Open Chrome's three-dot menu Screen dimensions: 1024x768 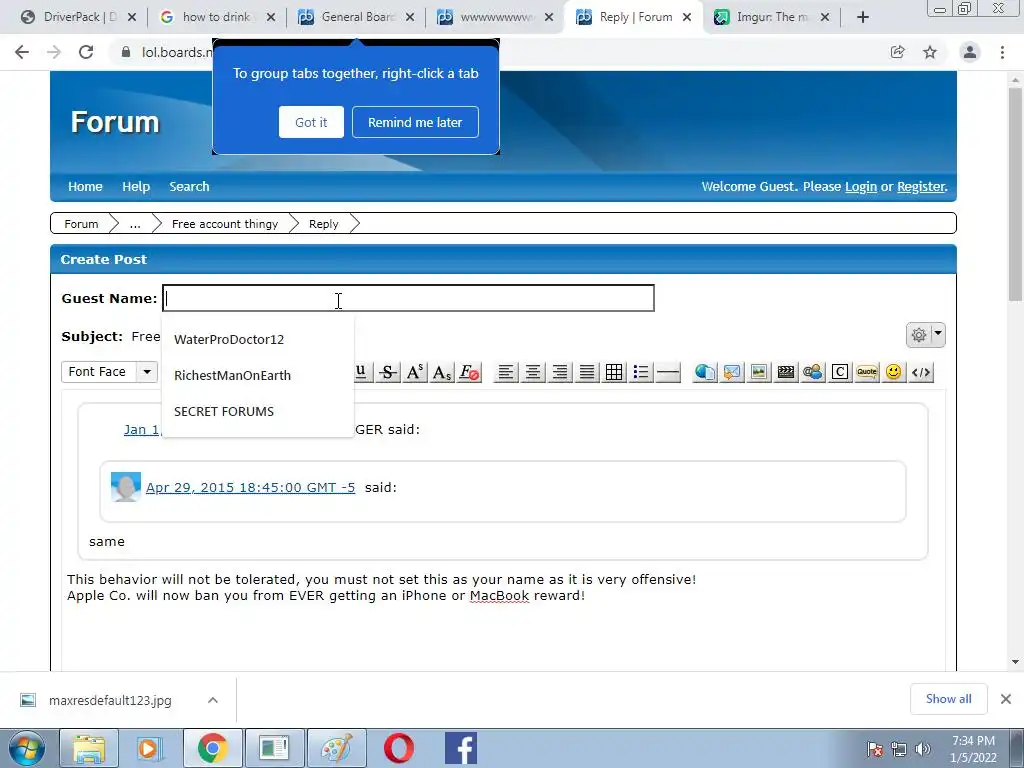click(x=1002, y=52)
